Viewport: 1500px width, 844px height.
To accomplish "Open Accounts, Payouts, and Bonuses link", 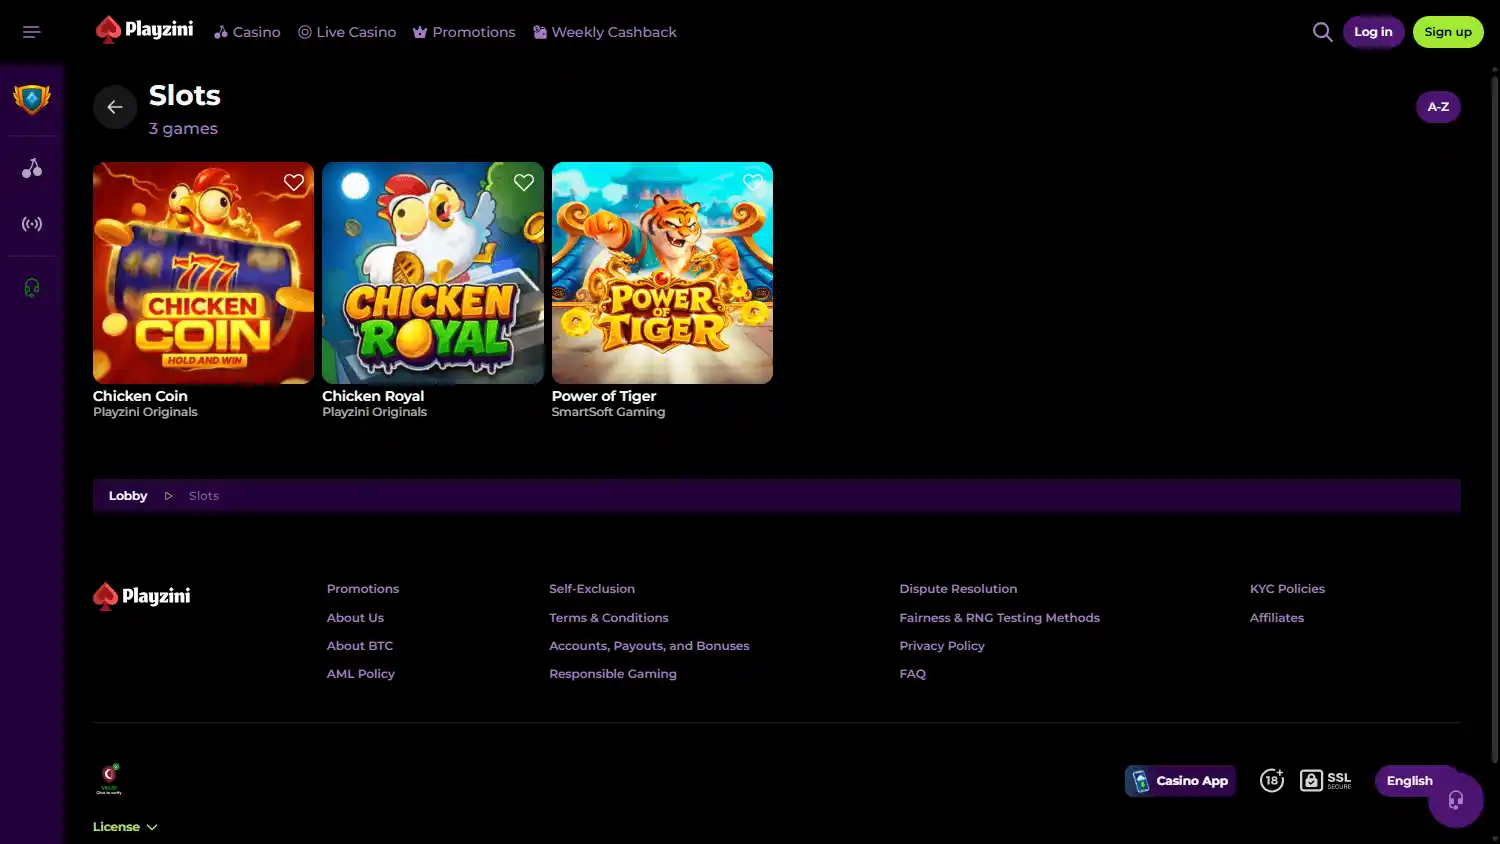I will click(x=649, y=646).
